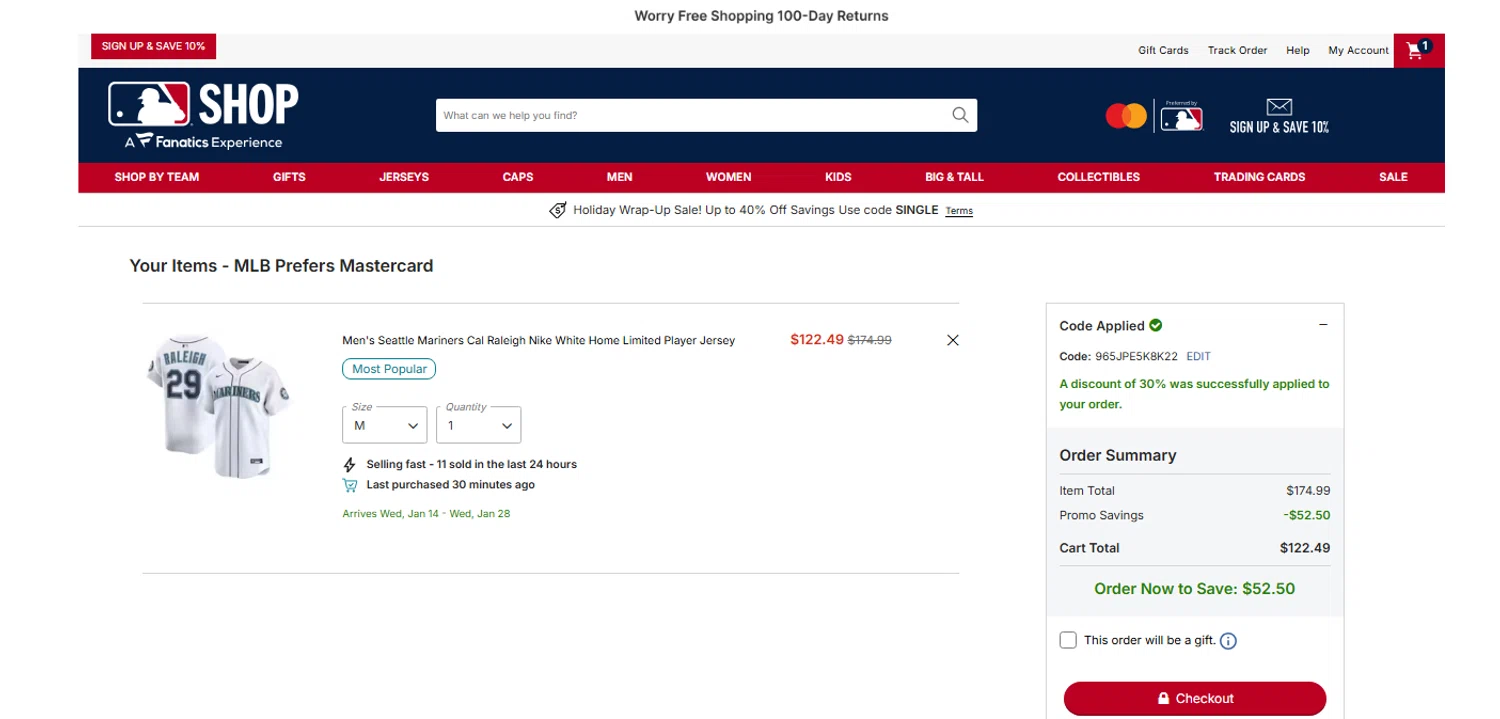Open the Size dropdown
Viewport: 1500px width, 719px height.
tap(384, 425)
